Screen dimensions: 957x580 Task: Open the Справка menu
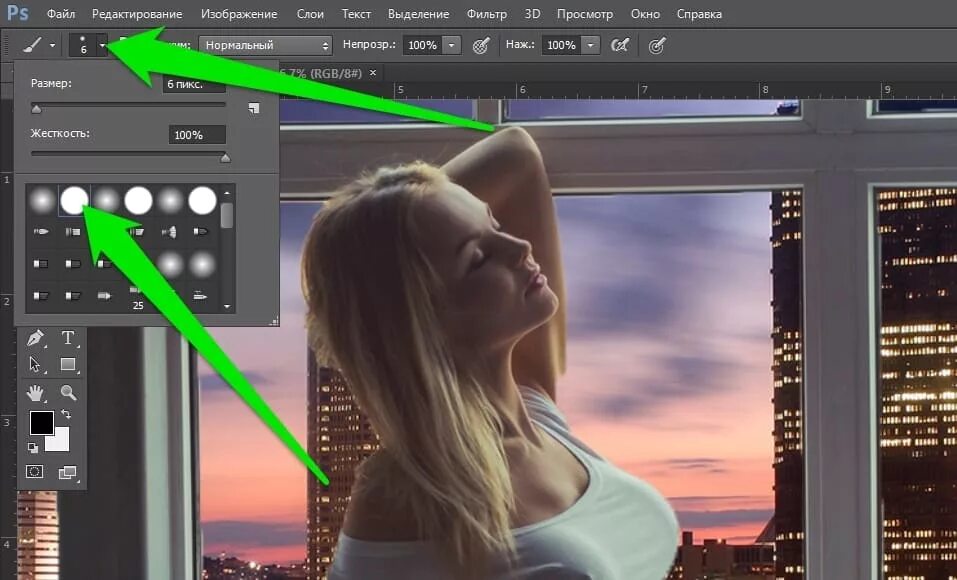tap(699, 13)
